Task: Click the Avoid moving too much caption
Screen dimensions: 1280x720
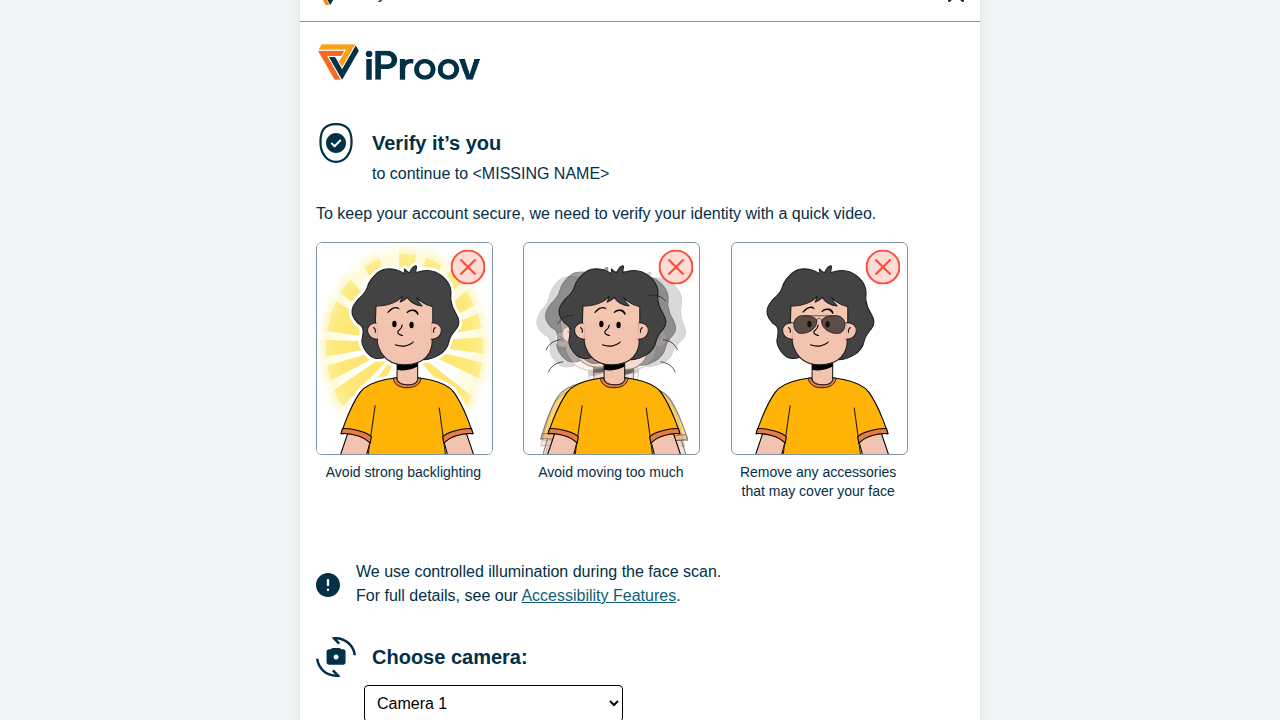Action: (x=611, y=472)
